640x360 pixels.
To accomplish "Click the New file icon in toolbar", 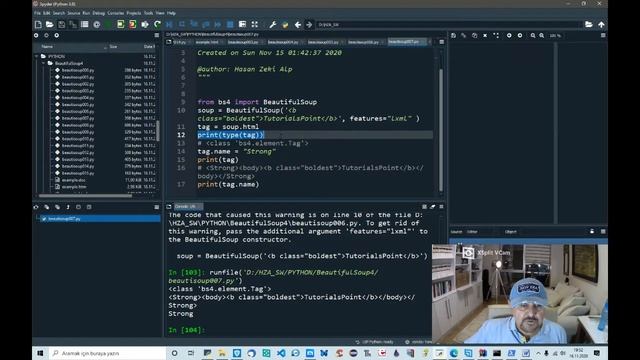I will 38,24.
